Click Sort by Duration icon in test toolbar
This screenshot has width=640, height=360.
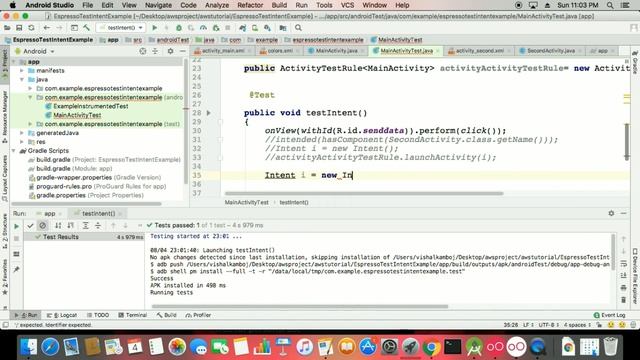coord(71,225)
